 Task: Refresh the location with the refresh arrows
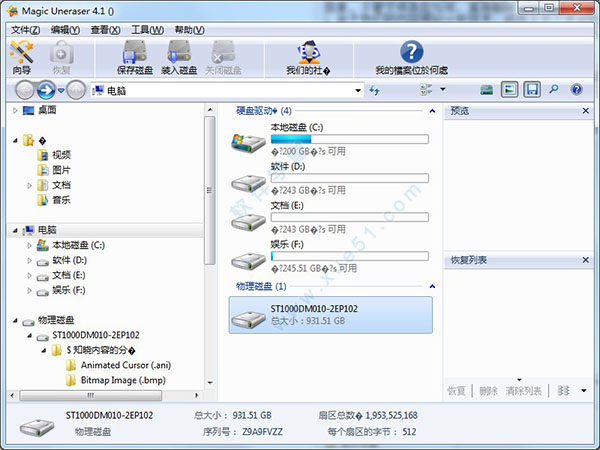point(374,91)
